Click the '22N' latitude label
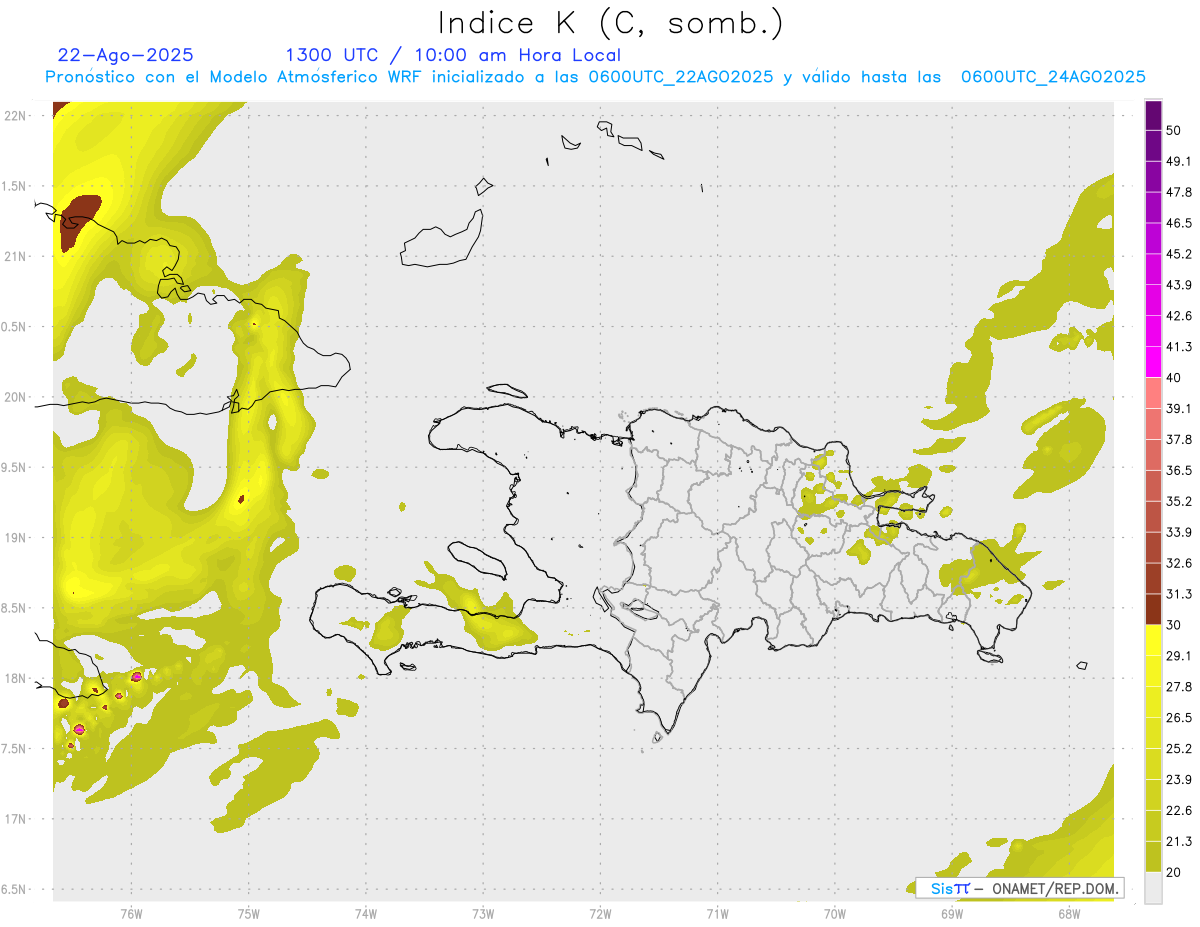The width and height of the screenshot is (1200, 927). tap(15, 116)
